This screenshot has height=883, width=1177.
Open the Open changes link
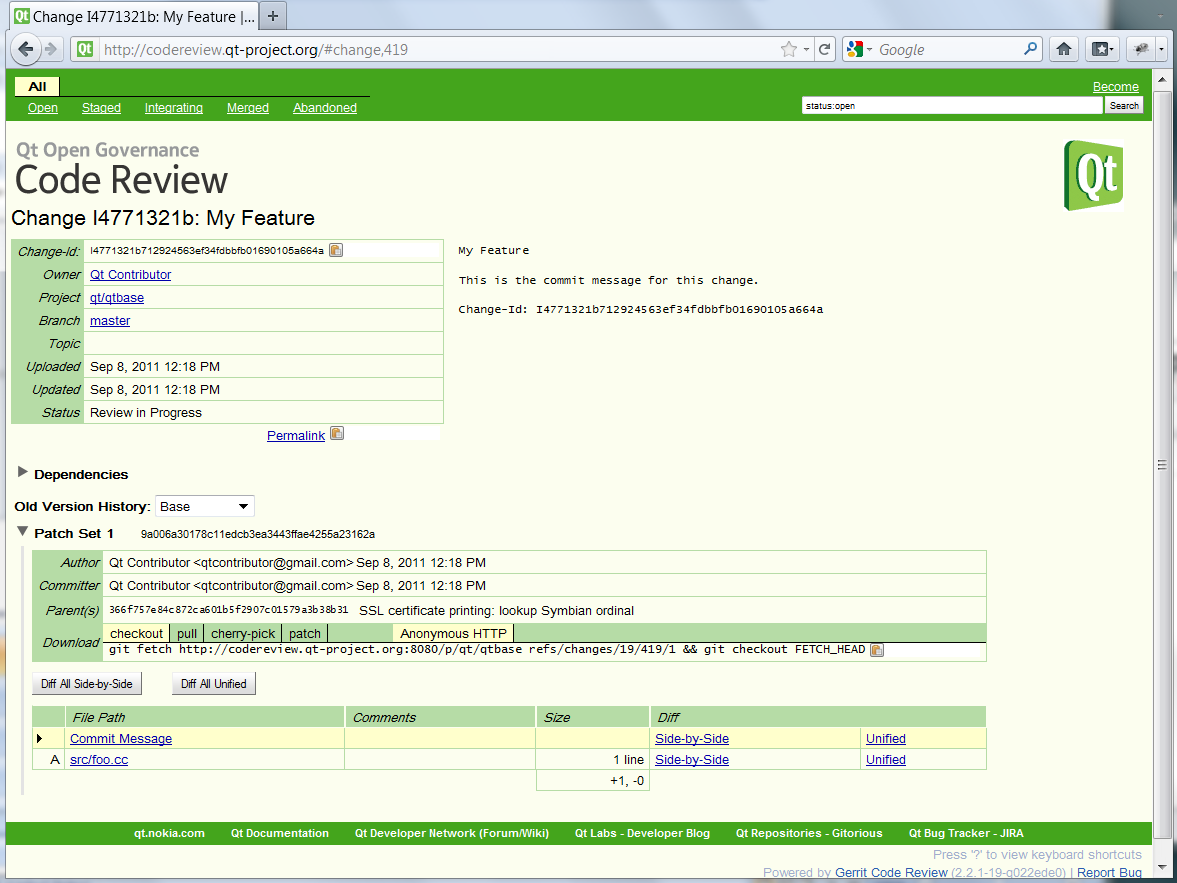[43, 107]
